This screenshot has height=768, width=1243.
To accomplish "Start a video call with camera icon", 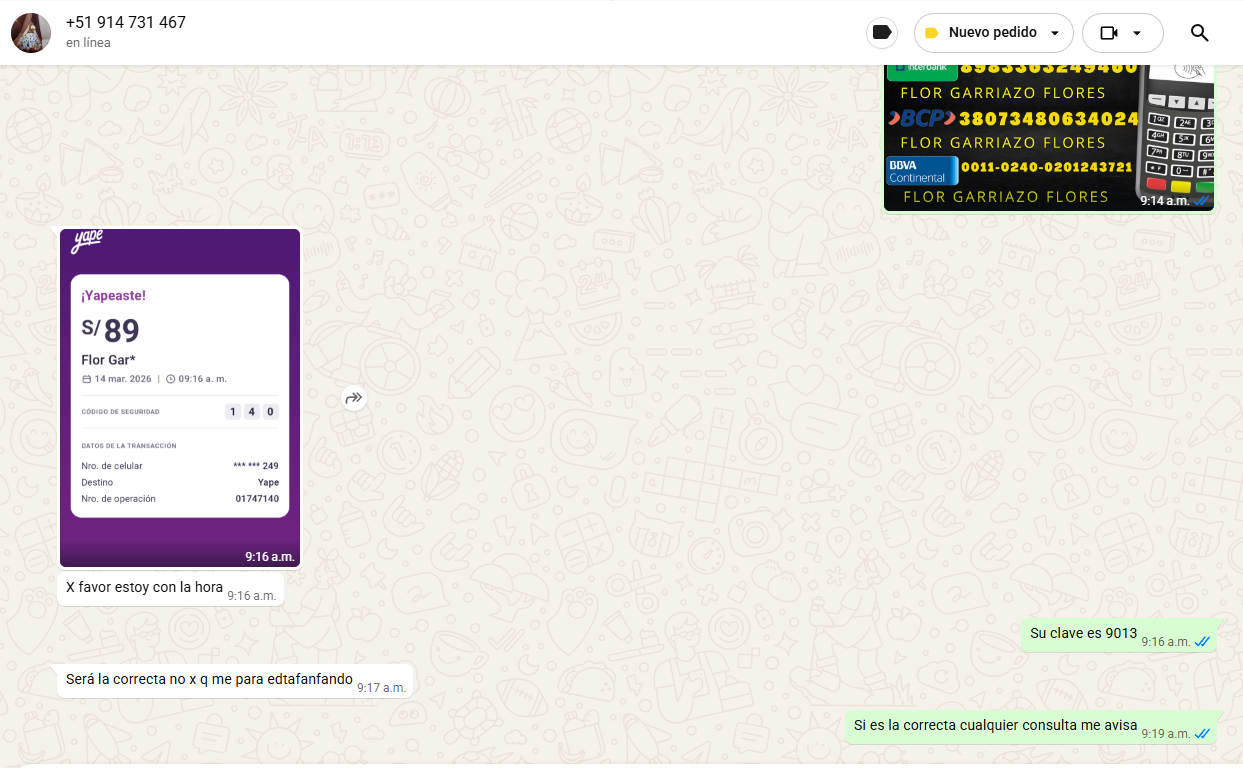I will (x=1108, y=33).
